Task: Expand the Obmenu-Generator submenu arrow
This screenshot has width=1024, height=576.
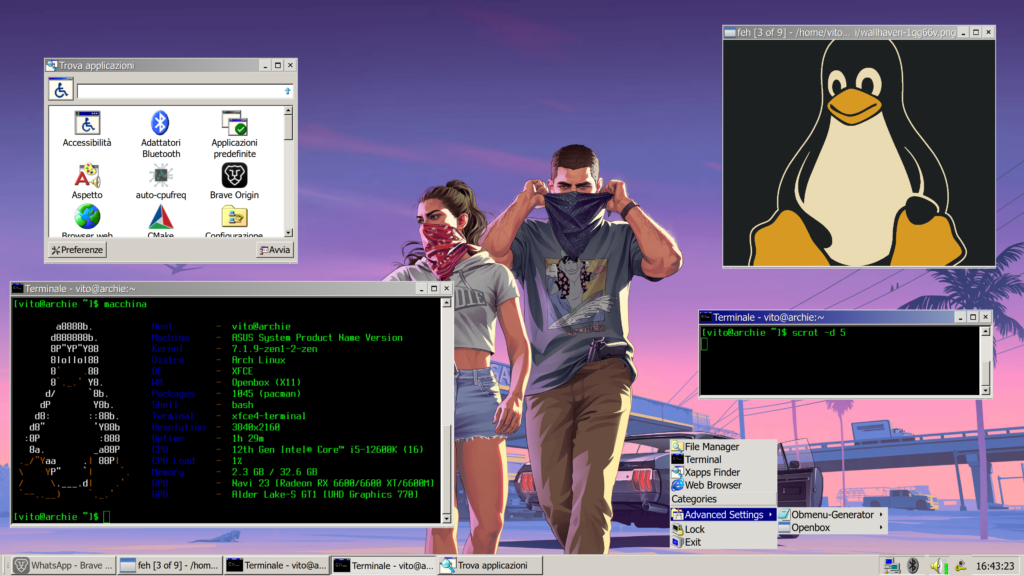Action: [x=881, y=515]
